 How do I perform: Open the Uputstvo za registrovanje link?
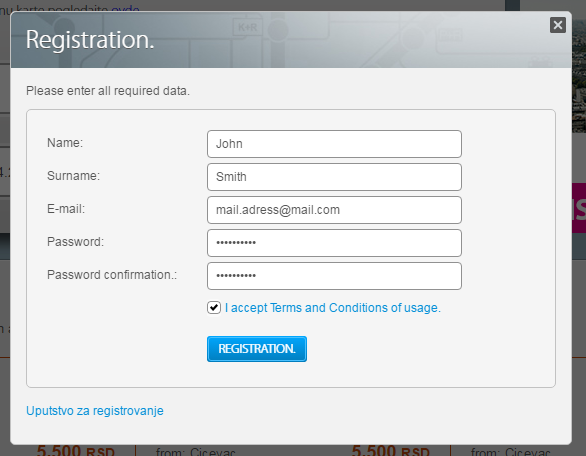[95, 411]
